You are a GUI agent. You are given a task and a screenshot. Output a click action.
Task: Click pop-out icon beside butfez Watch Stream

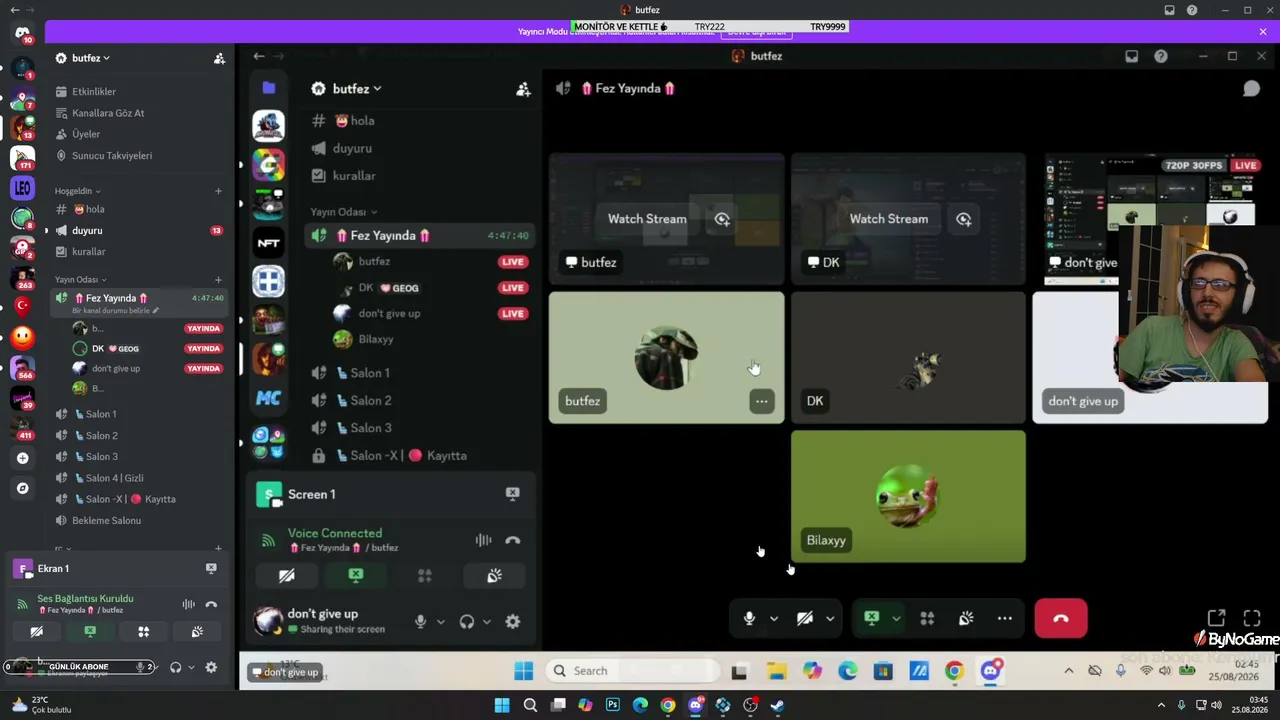click(x=722, y=219)
